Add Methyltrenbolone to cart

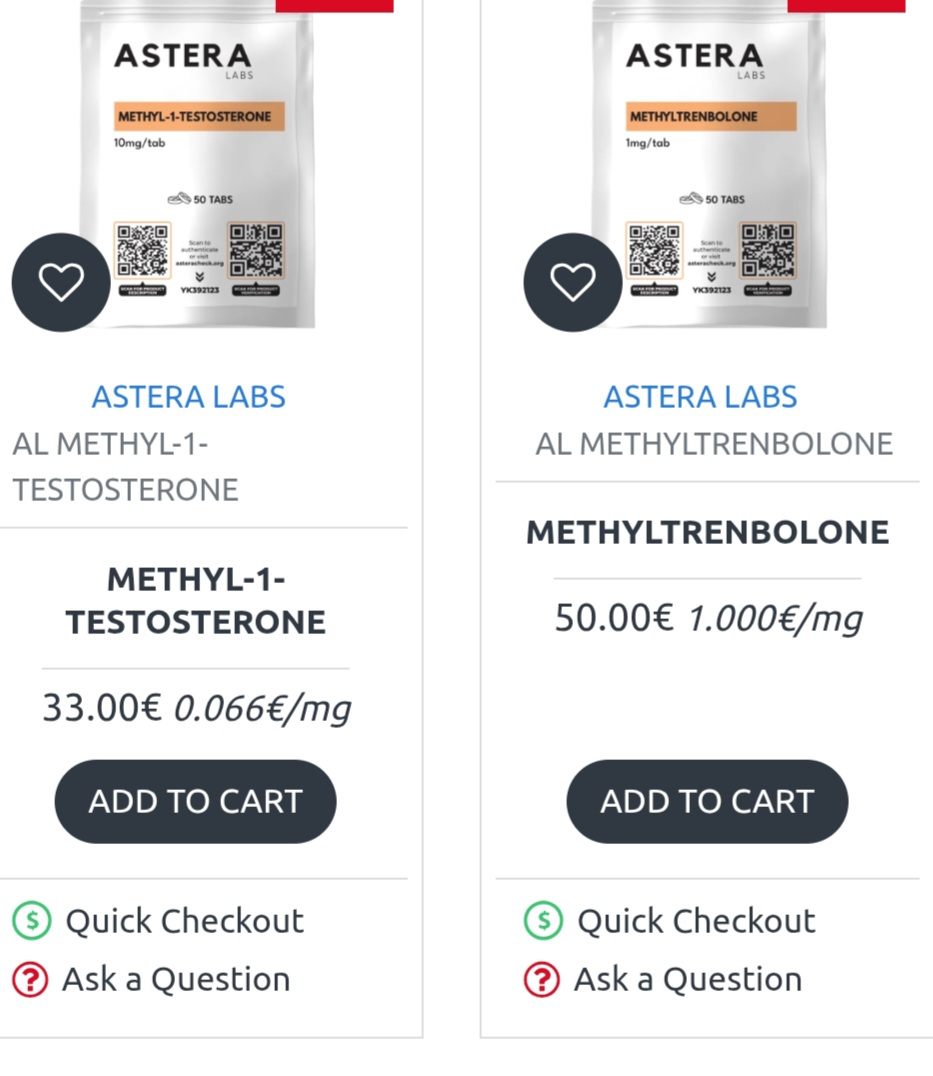[707, 801]
